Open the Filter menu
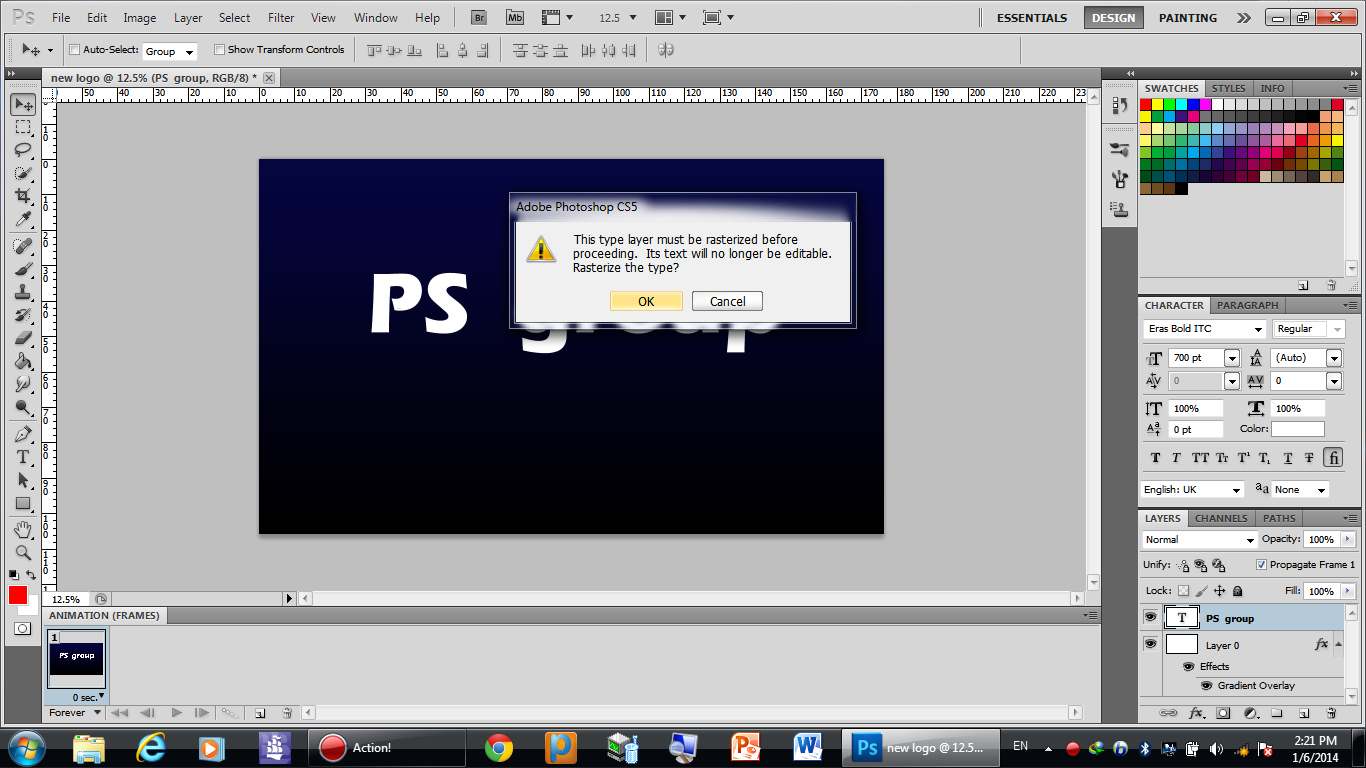 [x=281, y=18]
